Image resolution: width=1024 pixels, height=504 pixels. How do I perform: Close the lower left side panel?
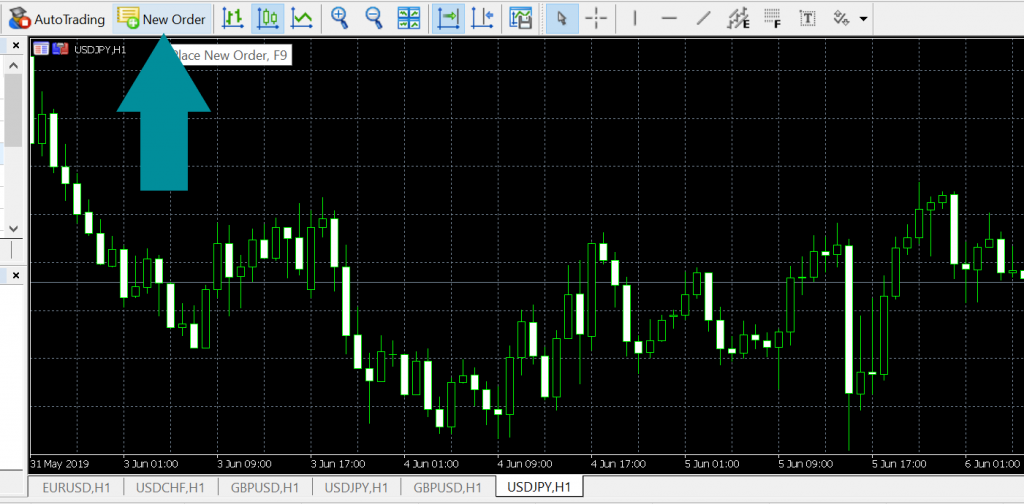[16, 276]
